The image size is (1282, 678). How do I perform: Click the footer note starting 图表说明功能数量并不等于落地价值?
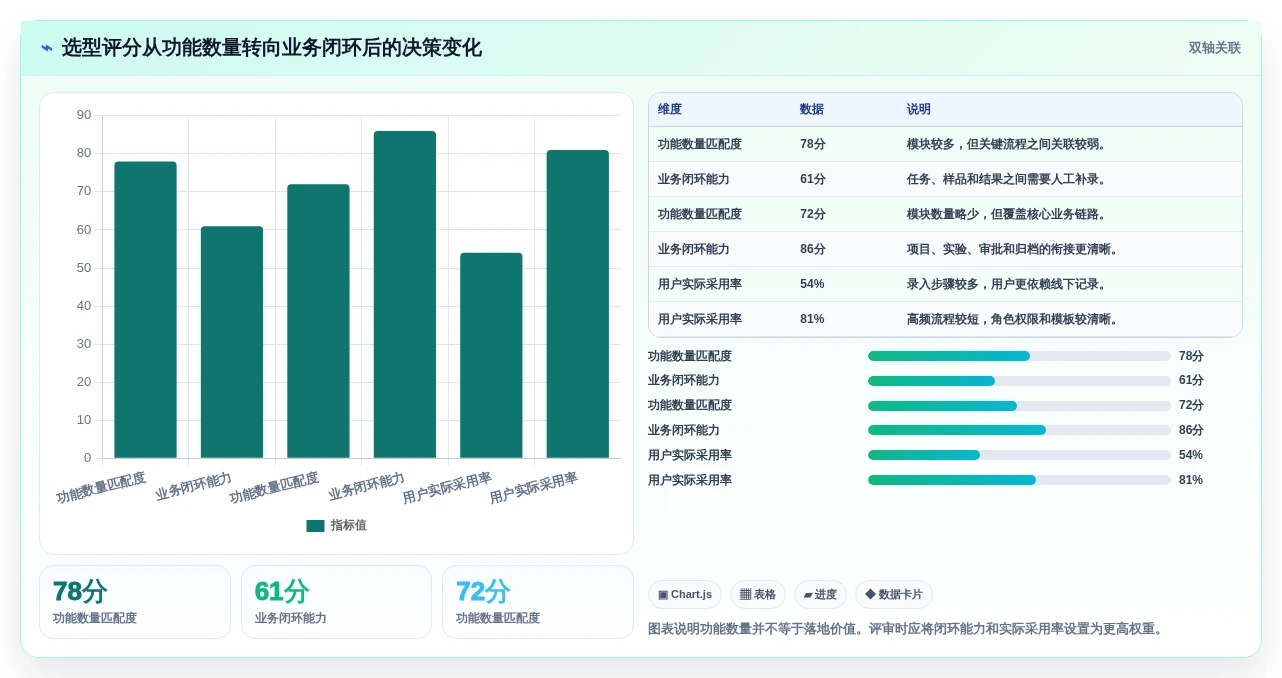pos(908,629)
